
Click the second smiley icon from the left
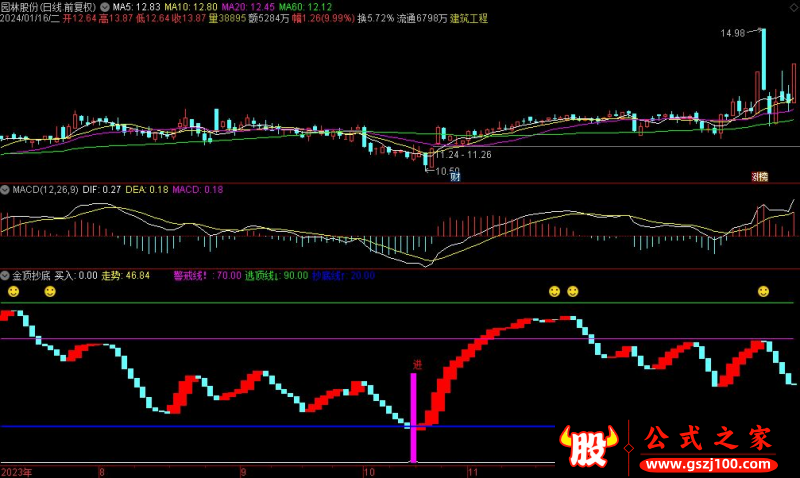[x=50, y=291]
